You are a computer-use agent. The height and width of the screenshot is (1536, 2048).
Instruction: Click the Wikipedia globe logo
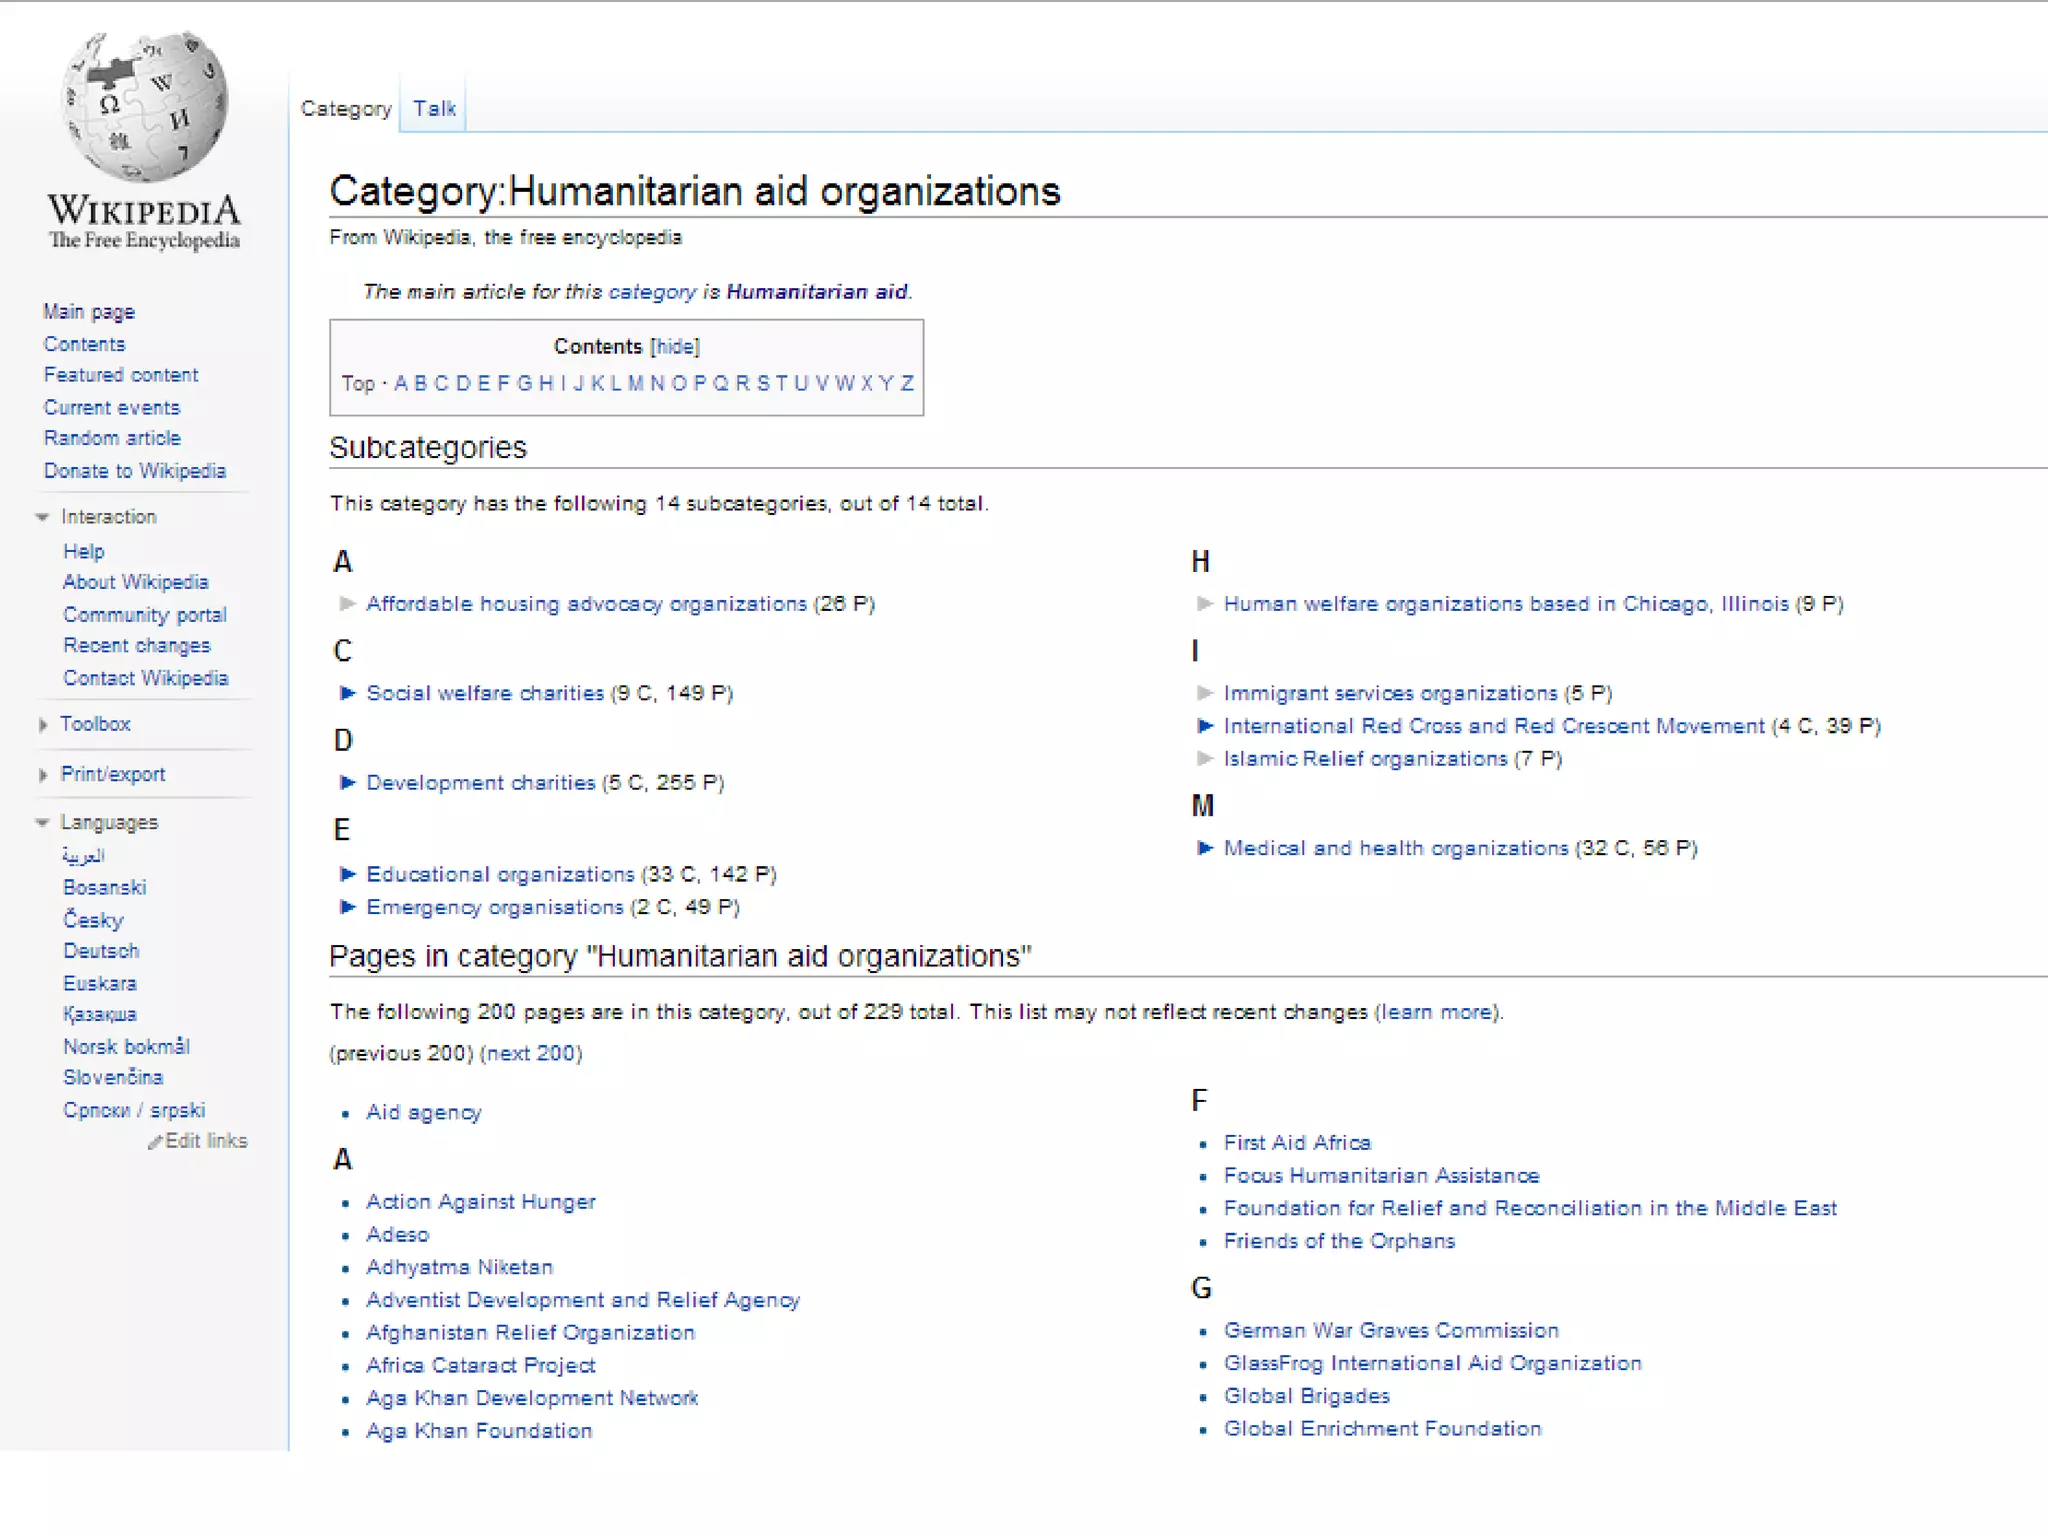[x=145, y=106]
